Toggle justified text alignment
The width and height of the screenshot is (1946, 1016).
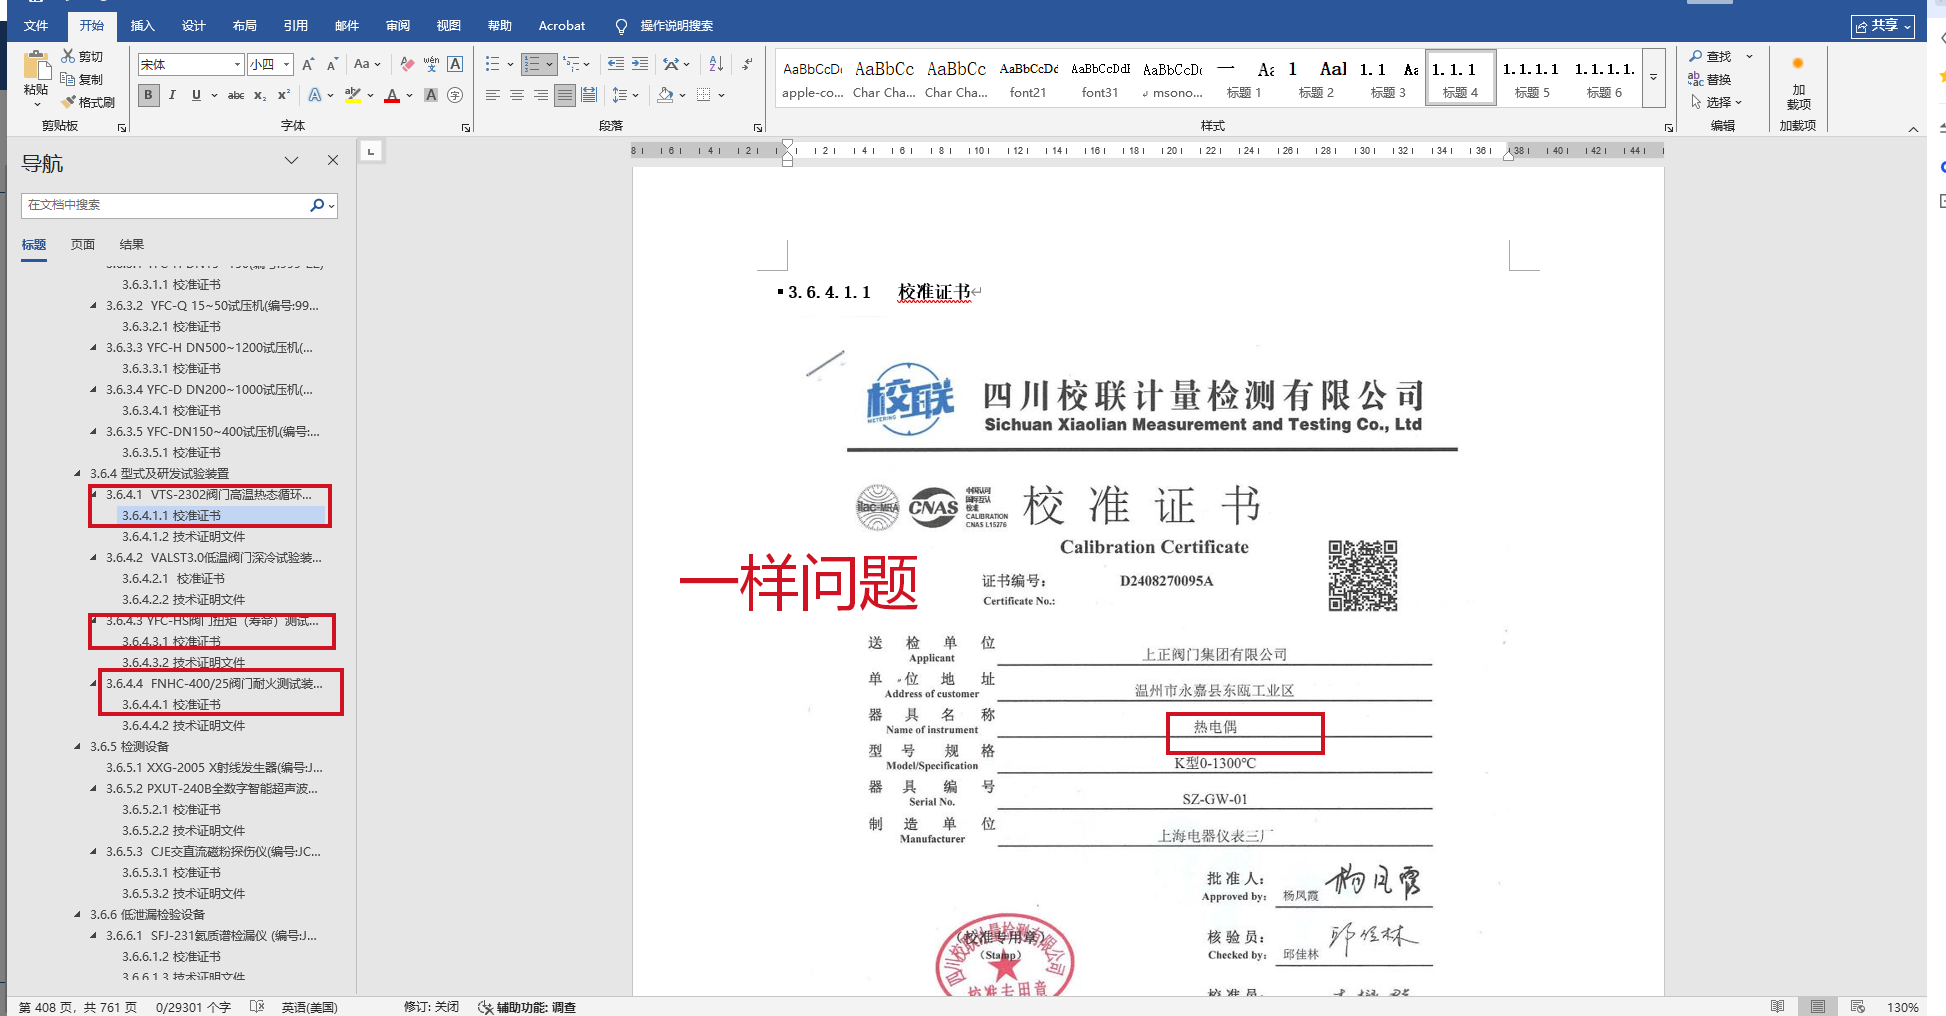(565, 95)
